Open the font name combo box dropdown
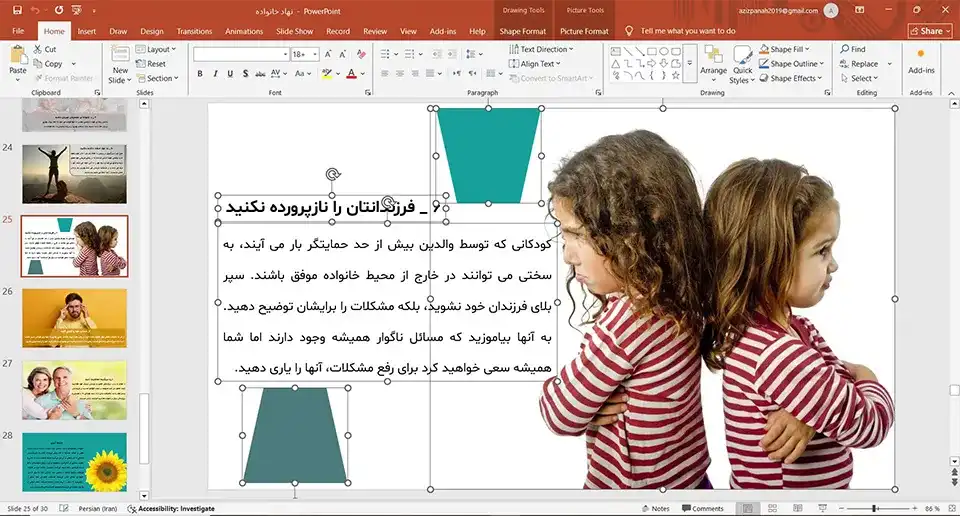The height and width of the screenshot is (516, 960). (285, 54)
